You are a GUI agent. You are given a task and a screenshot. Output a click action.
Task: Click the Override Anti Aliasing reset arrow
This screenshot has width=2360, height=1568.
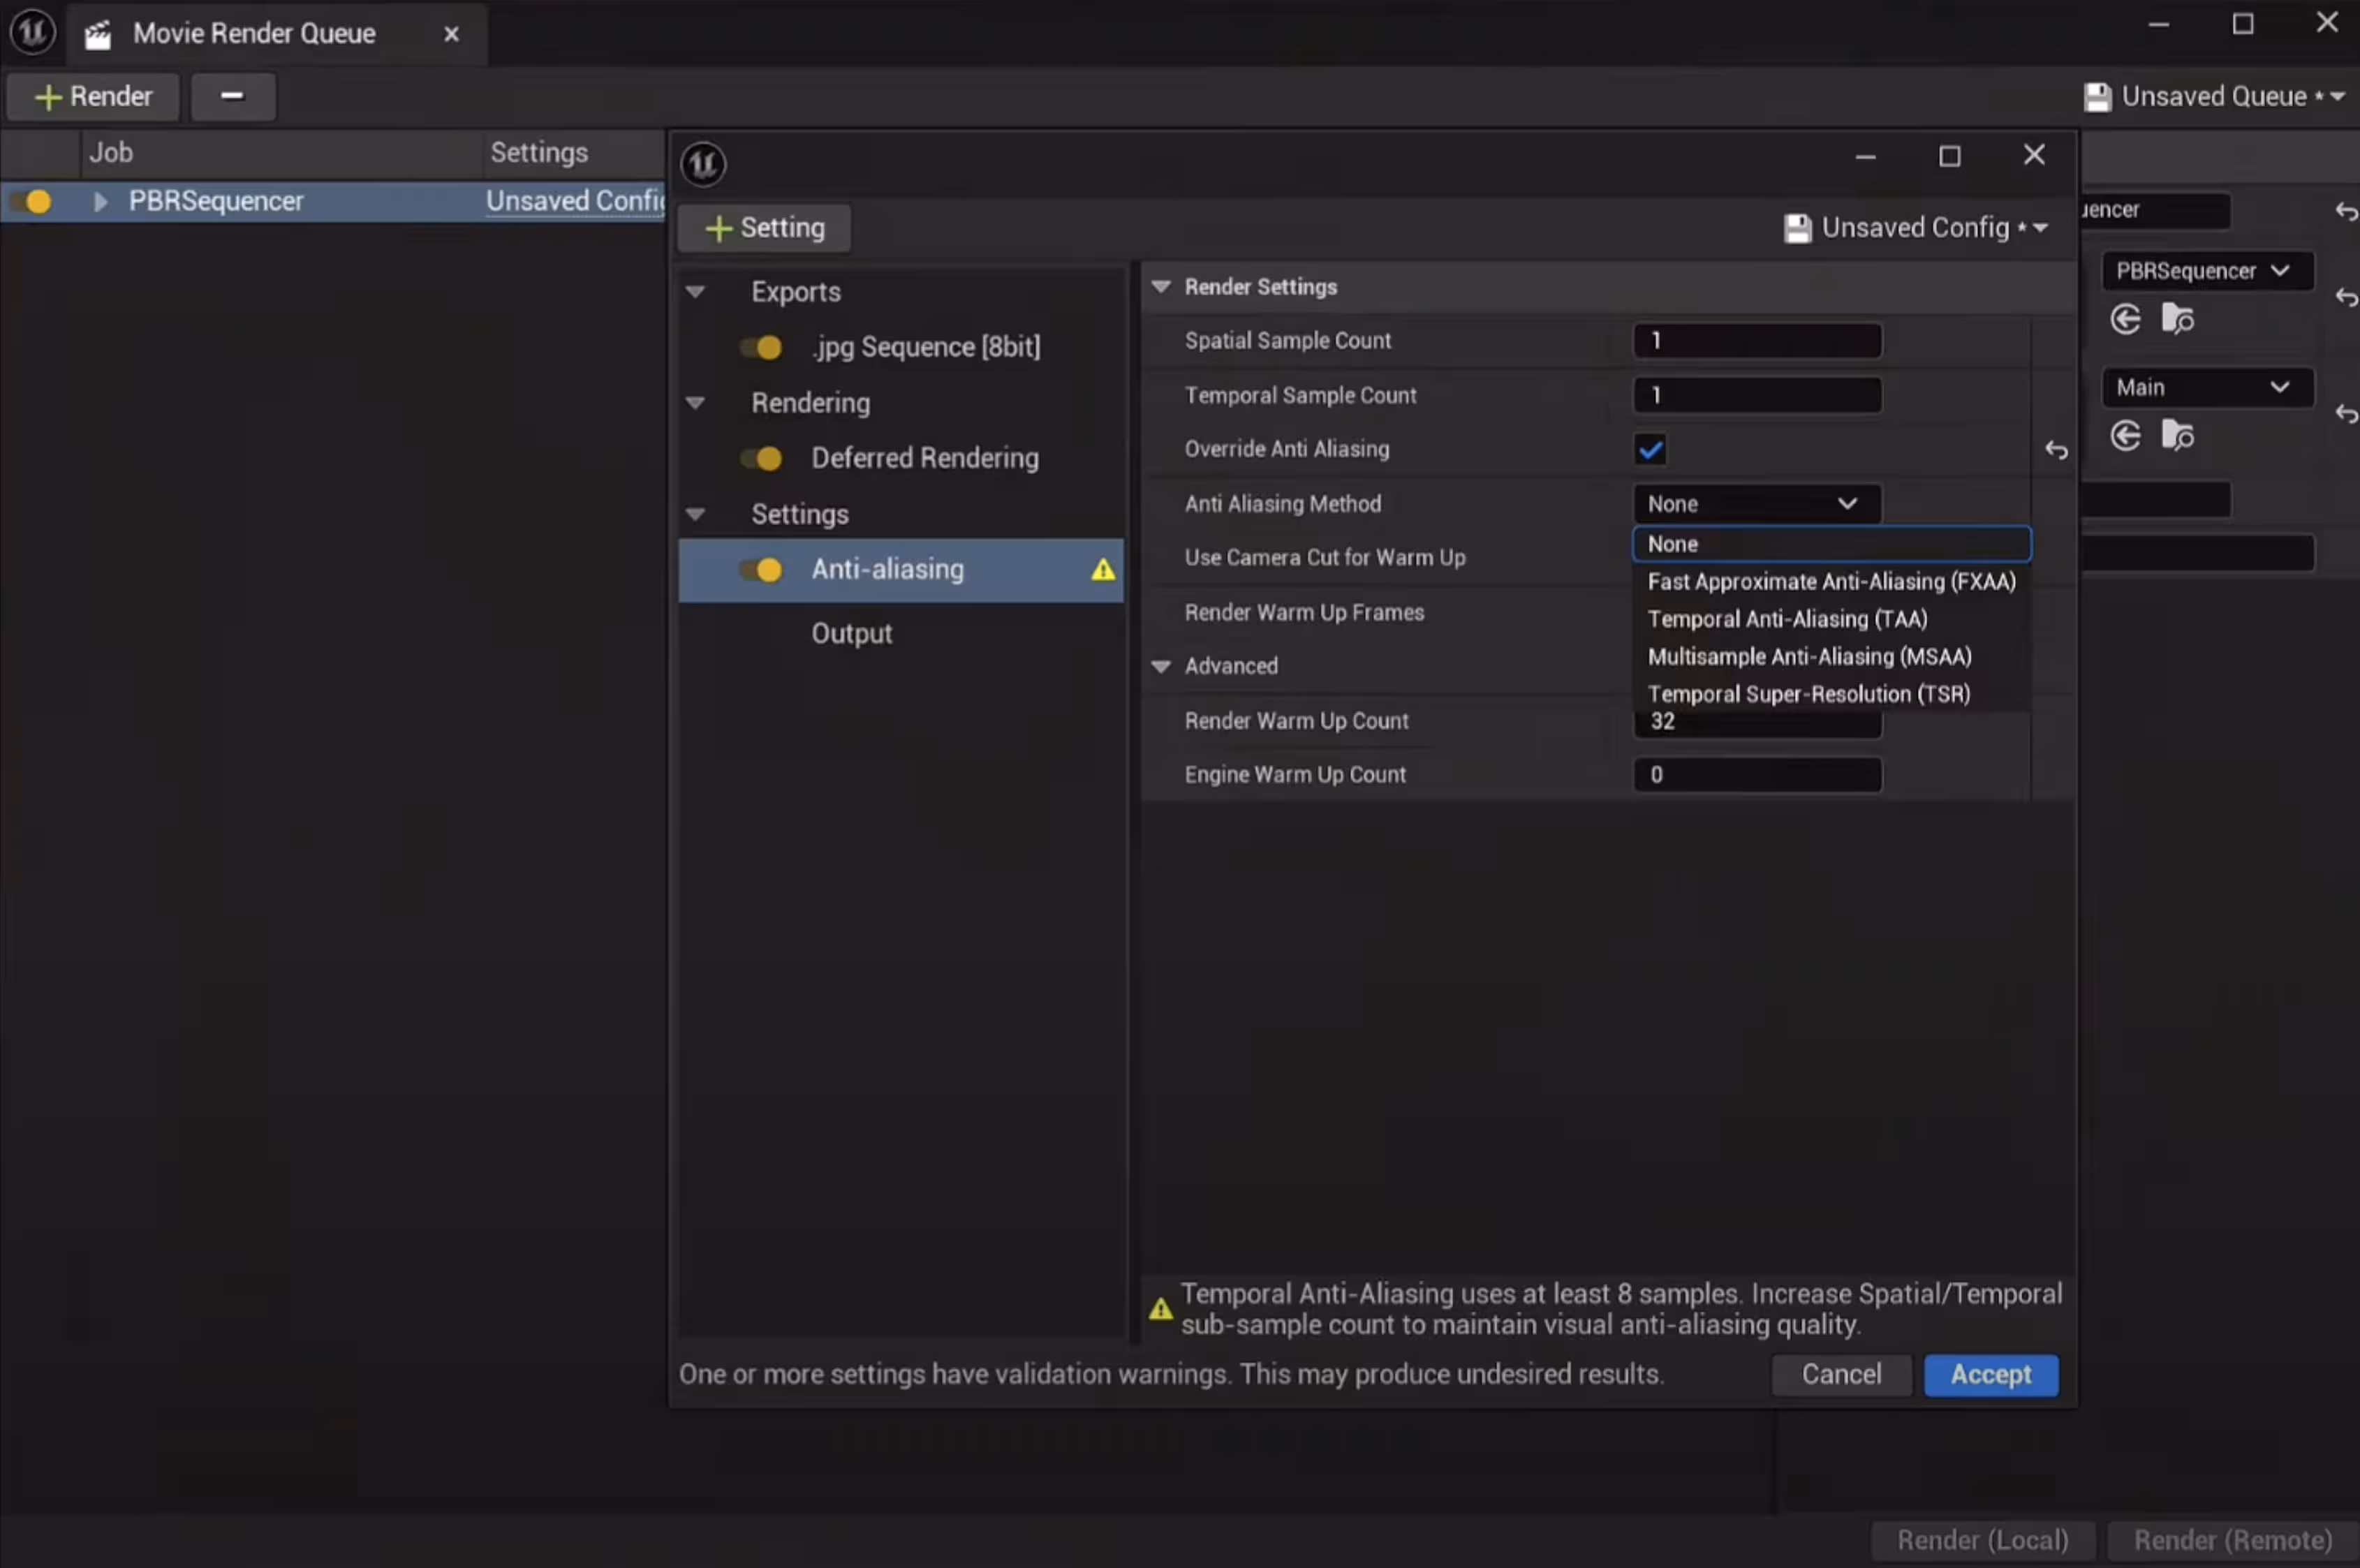(2056, 451)
